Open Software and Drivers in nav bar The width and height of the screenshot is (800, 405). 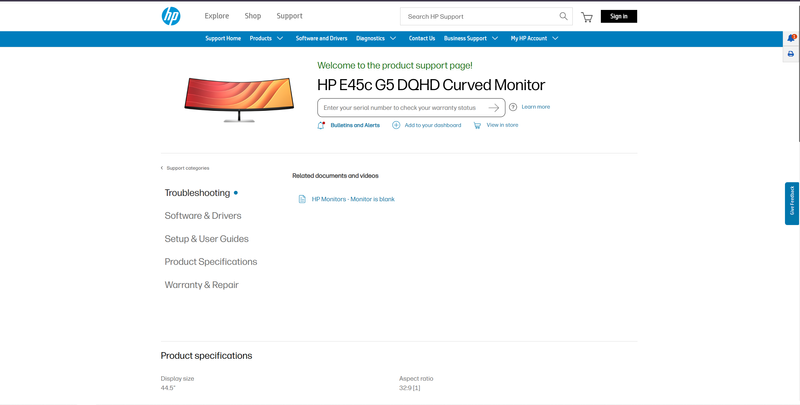[321, 38]
